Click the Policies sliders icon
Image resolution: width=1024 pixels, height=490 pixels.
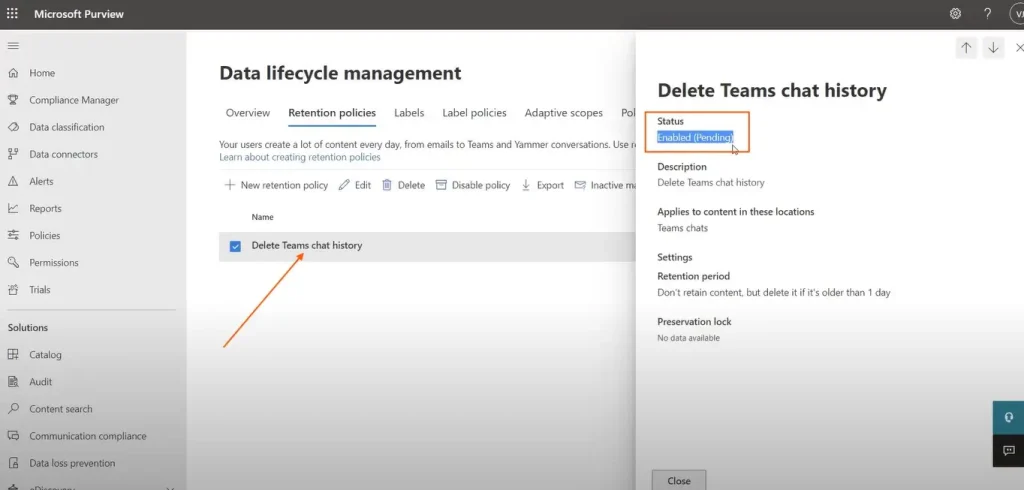click(13, 235)
